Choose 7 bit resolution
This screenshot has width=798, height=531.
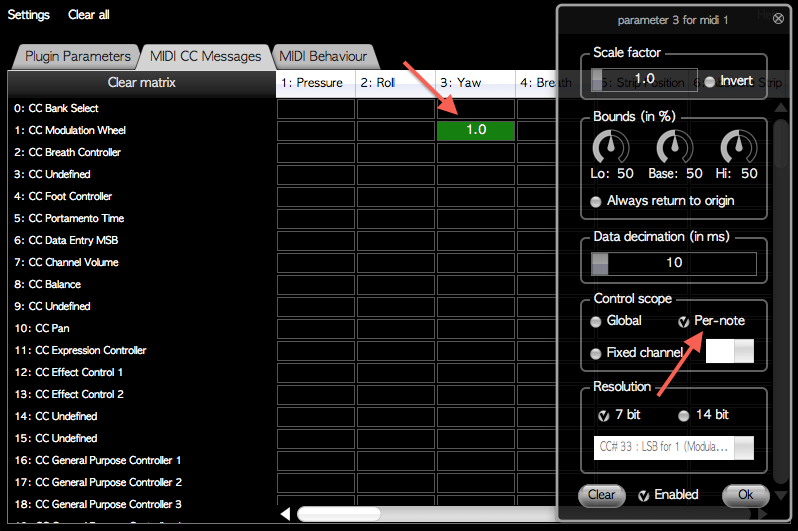(x=619, y=415)
